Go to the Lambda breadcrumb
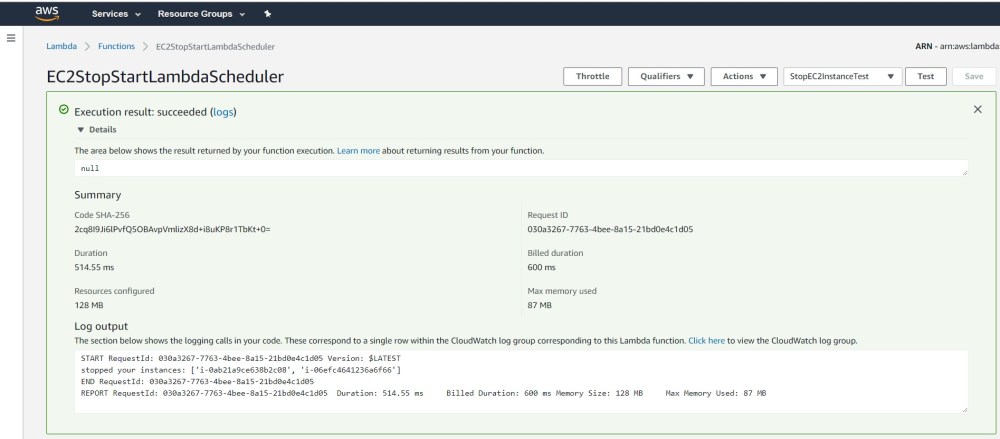Screen dimensions: 1000x439 coord(61,47)
